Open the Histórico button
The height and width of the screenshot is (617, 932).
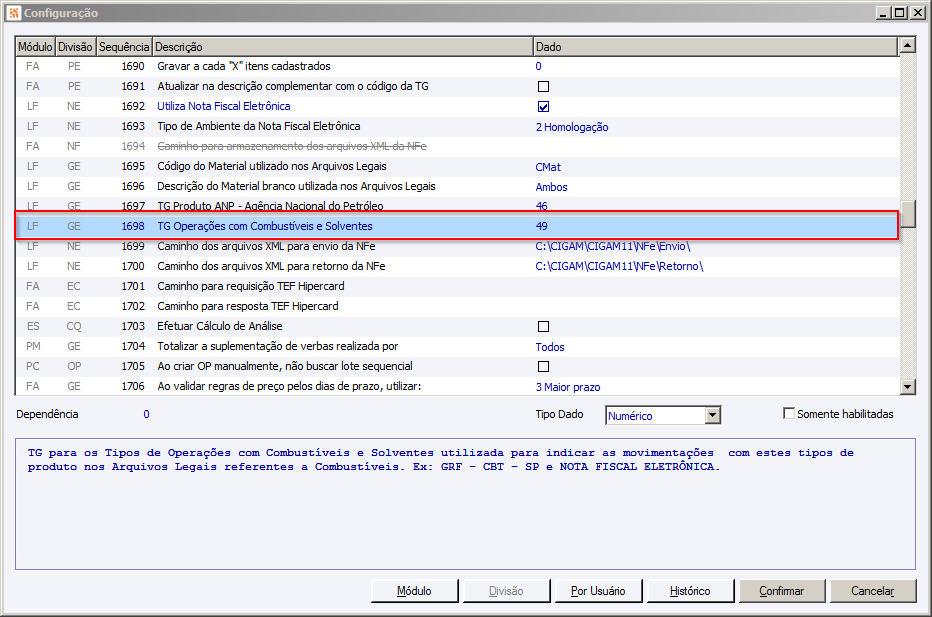coord(690,591)
